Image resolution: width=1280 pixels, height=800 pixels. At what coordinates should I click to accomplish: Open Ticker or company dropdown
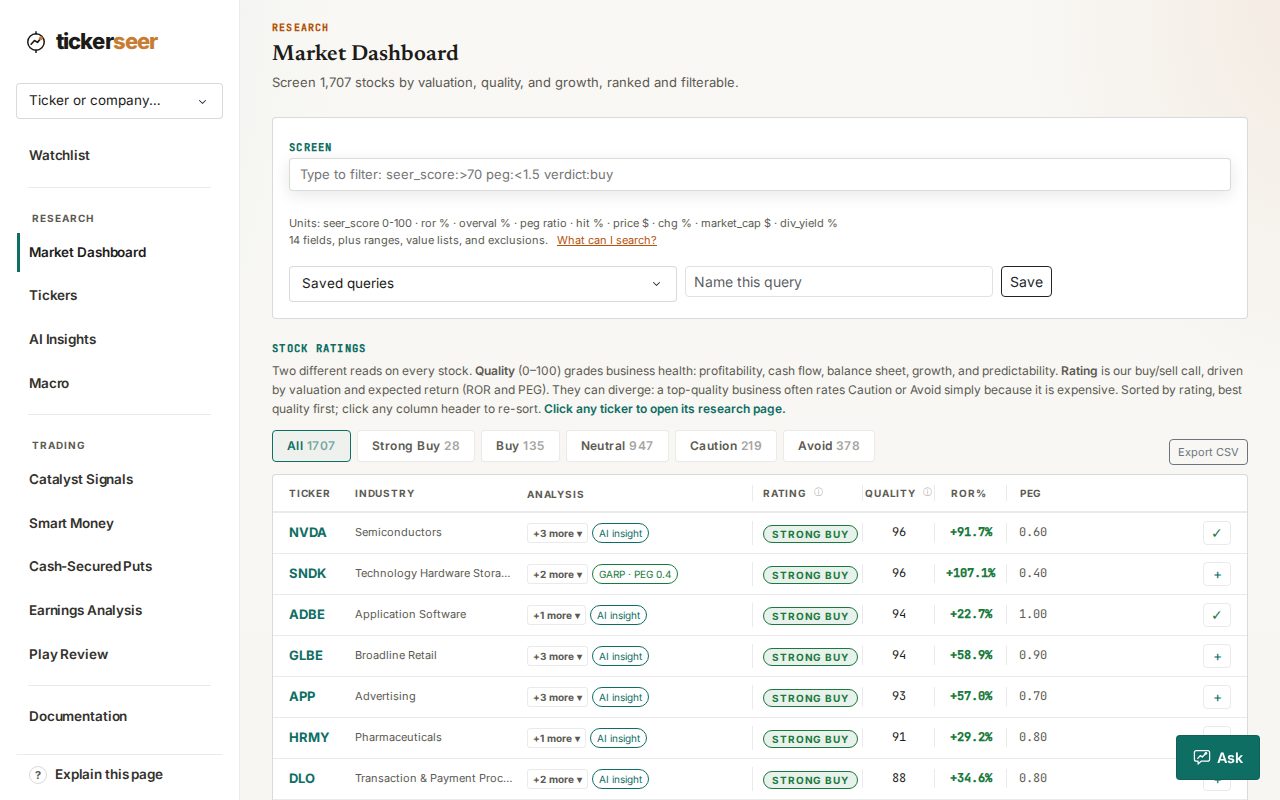(x=119, y=101)
